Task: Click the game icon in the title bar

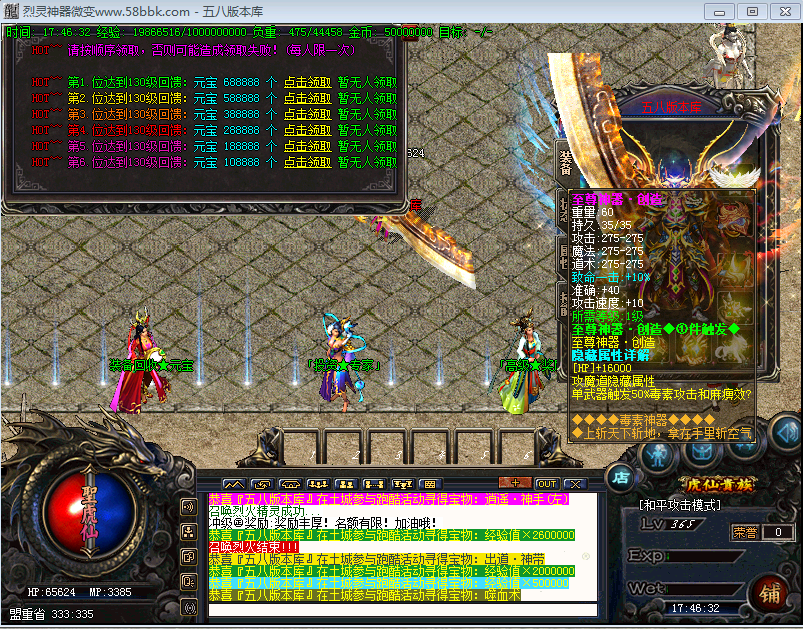Action: coord(11,11)
